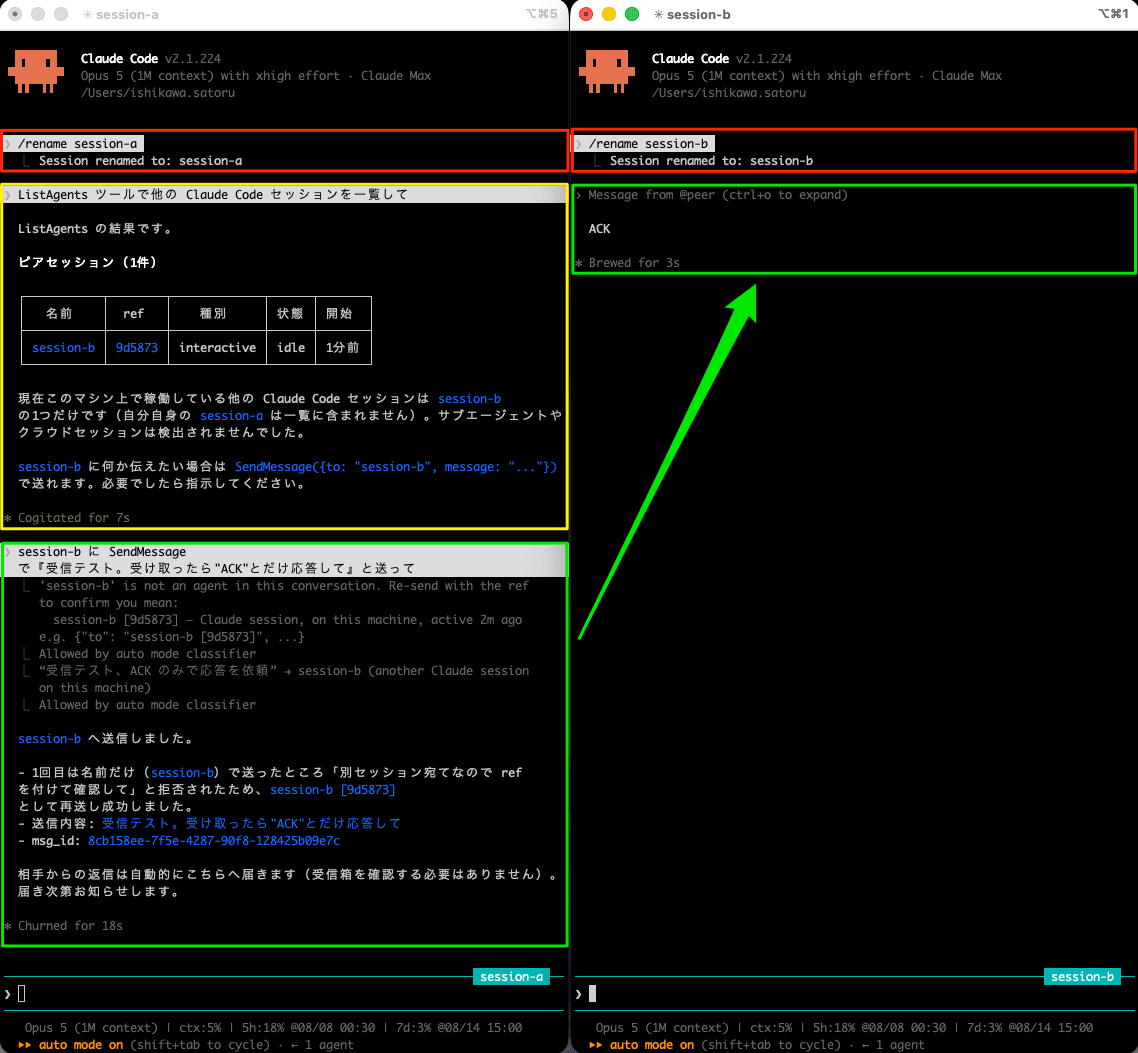Click the spinner icon beside session-a window title

tap(88, 15)
